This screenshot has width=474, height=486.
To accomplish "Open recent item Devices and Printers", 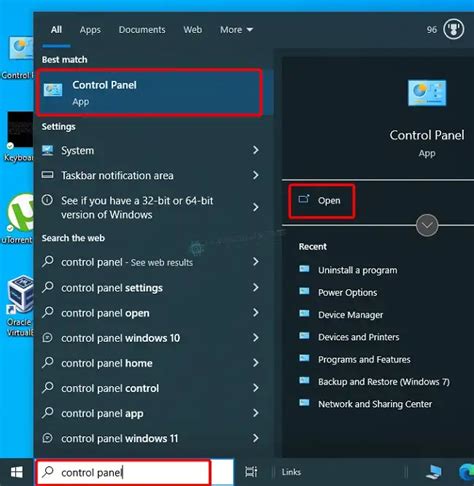I will pyautogui.click(x=358, y=337).
